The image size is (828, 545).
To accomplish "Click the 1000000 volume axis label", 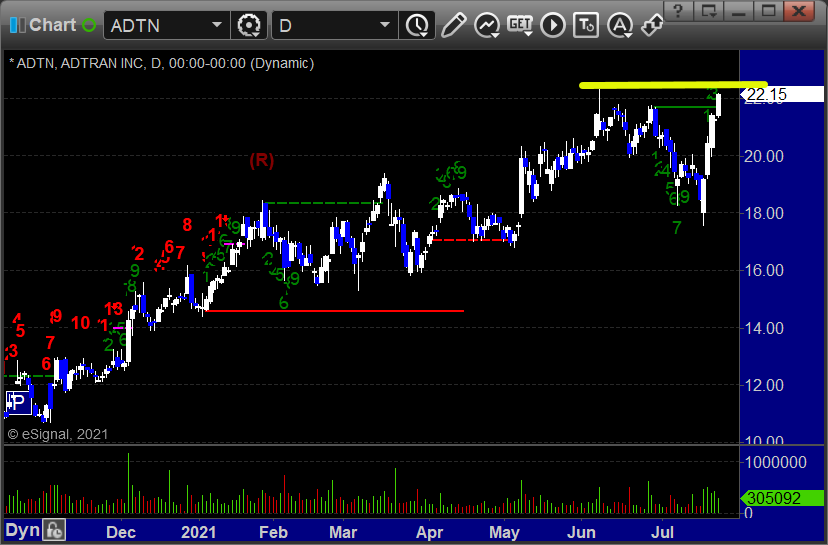I will tap(776, 463).
